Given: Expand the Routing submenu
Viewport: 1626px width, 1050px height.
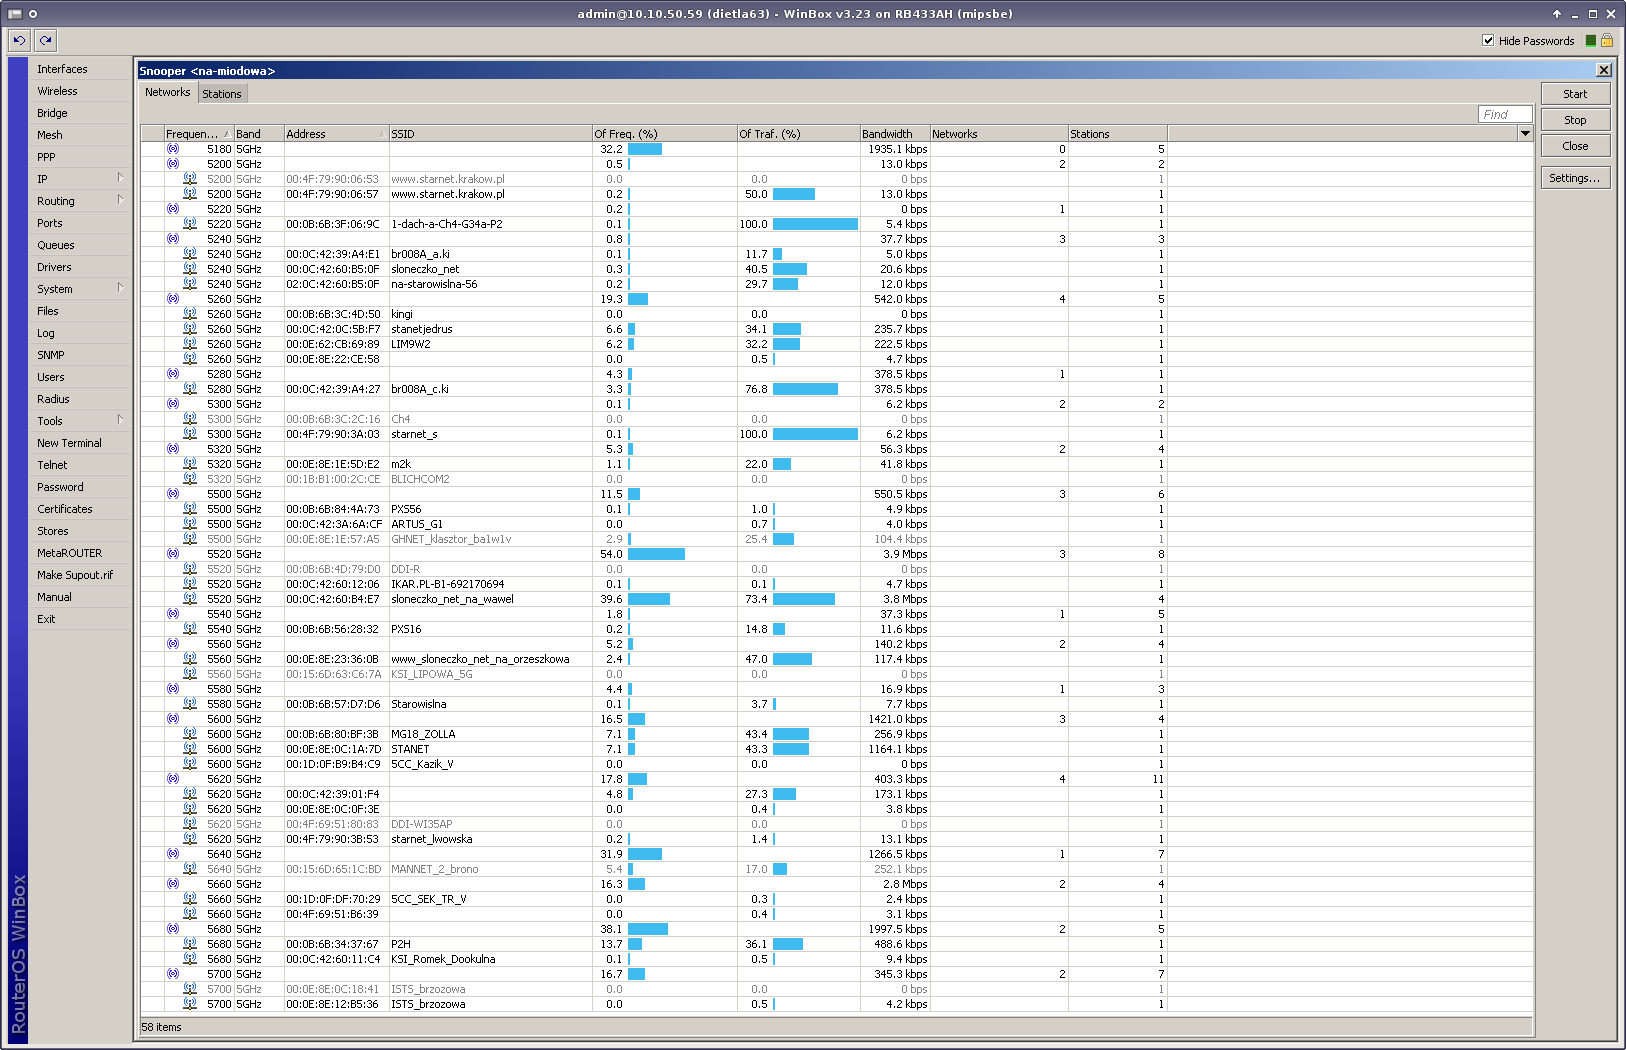Looking at the screenshot, I should (x=120, y=200).
